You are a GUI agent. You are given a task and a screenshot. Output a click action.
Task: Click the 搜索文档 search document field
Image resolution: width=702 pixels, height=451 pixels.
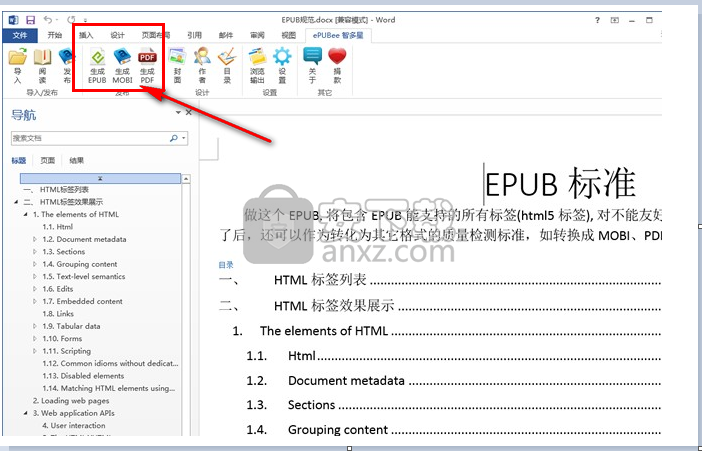pyautogui.click(x=90, y=138)
